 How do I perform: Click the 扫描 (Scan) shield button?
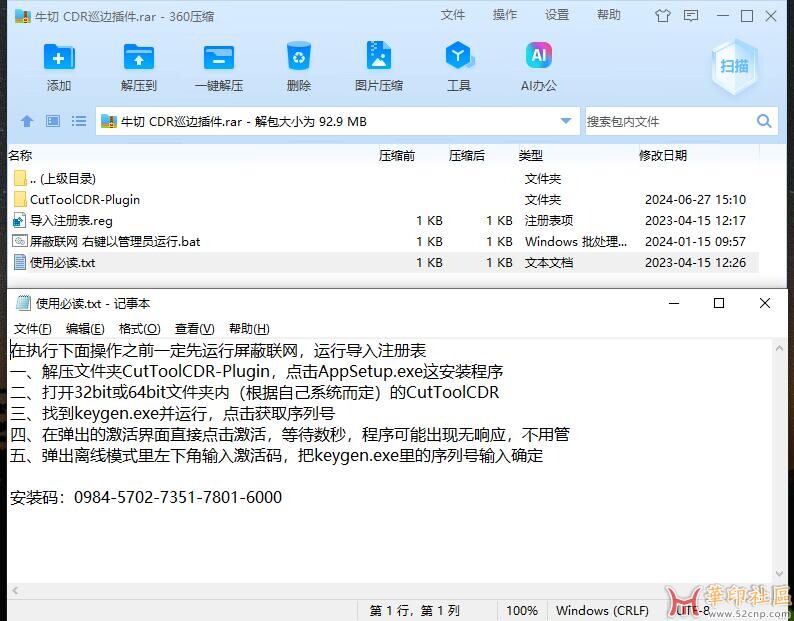pos(734,66)
